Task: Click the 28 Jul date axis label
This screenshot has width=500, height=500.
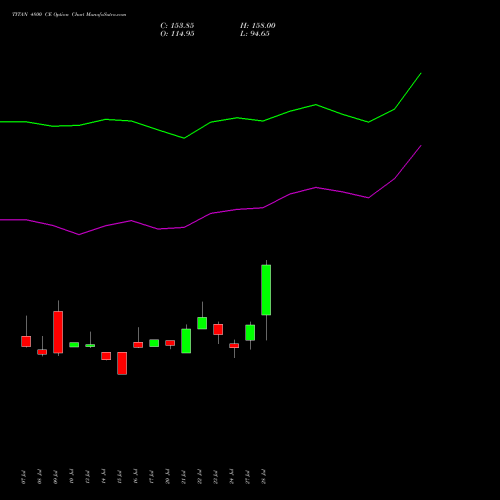Action: point(264,477)
